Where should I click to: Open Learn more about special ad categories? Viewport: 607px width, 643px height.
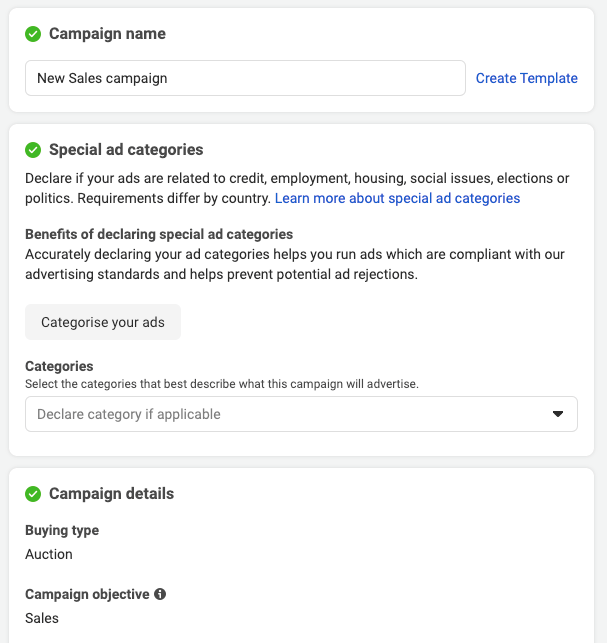coord(397,198)
